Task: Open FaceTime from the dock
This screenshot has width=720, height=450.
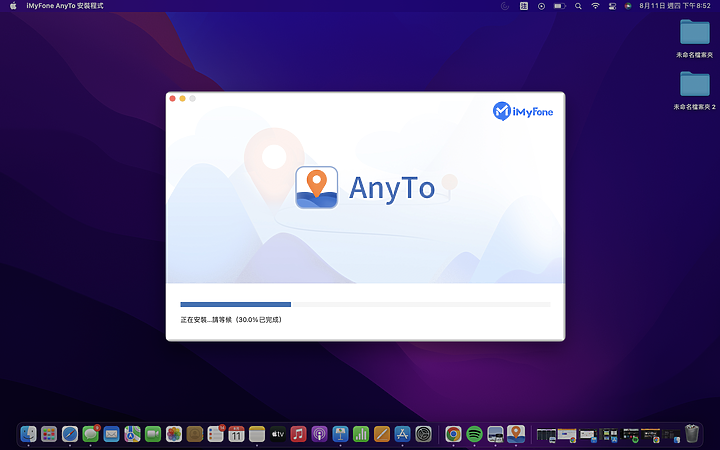Action: tap(153, 433)
